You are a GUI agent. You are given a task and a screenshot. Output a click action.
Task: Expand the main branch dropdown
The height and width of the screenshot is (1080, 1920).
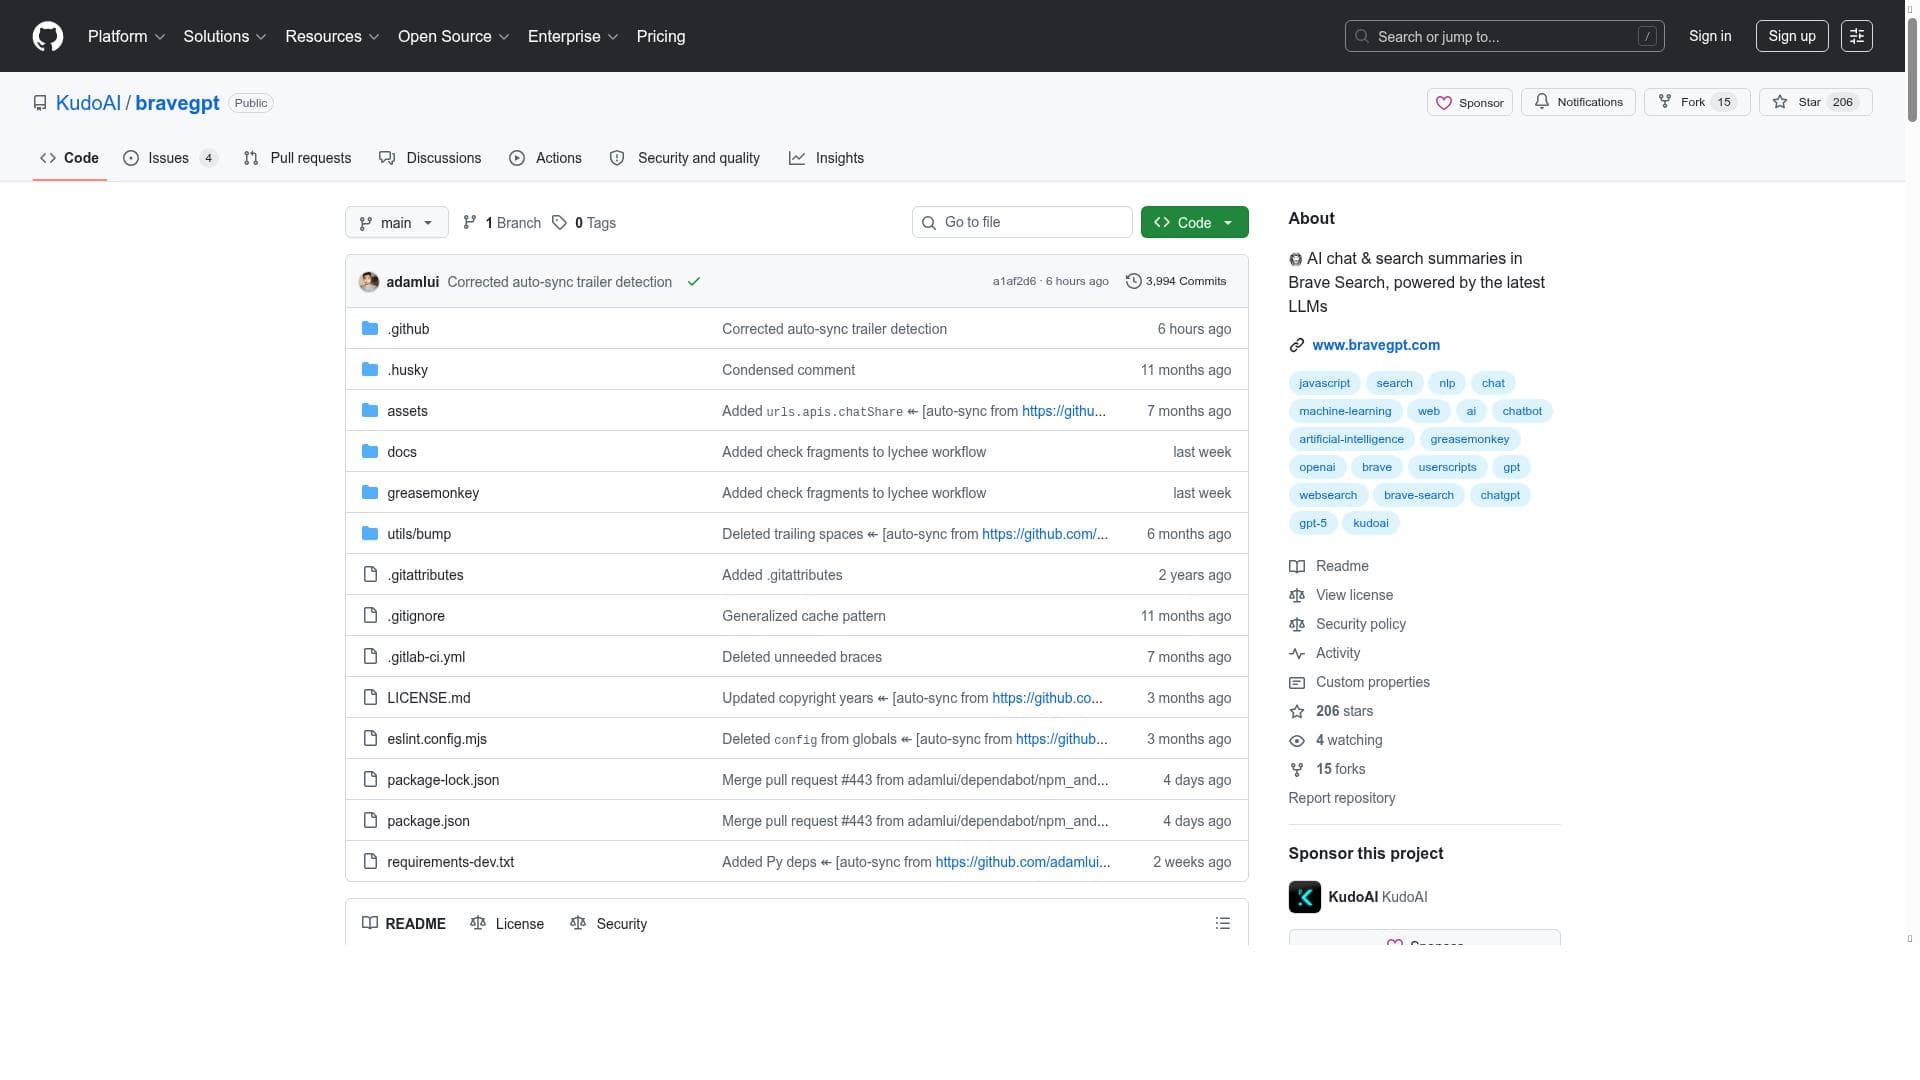click(396, 223)
